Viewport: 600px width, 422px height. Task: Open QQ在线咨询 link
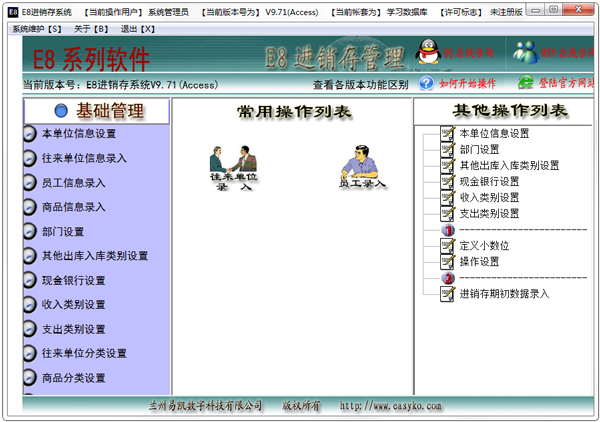468,53
